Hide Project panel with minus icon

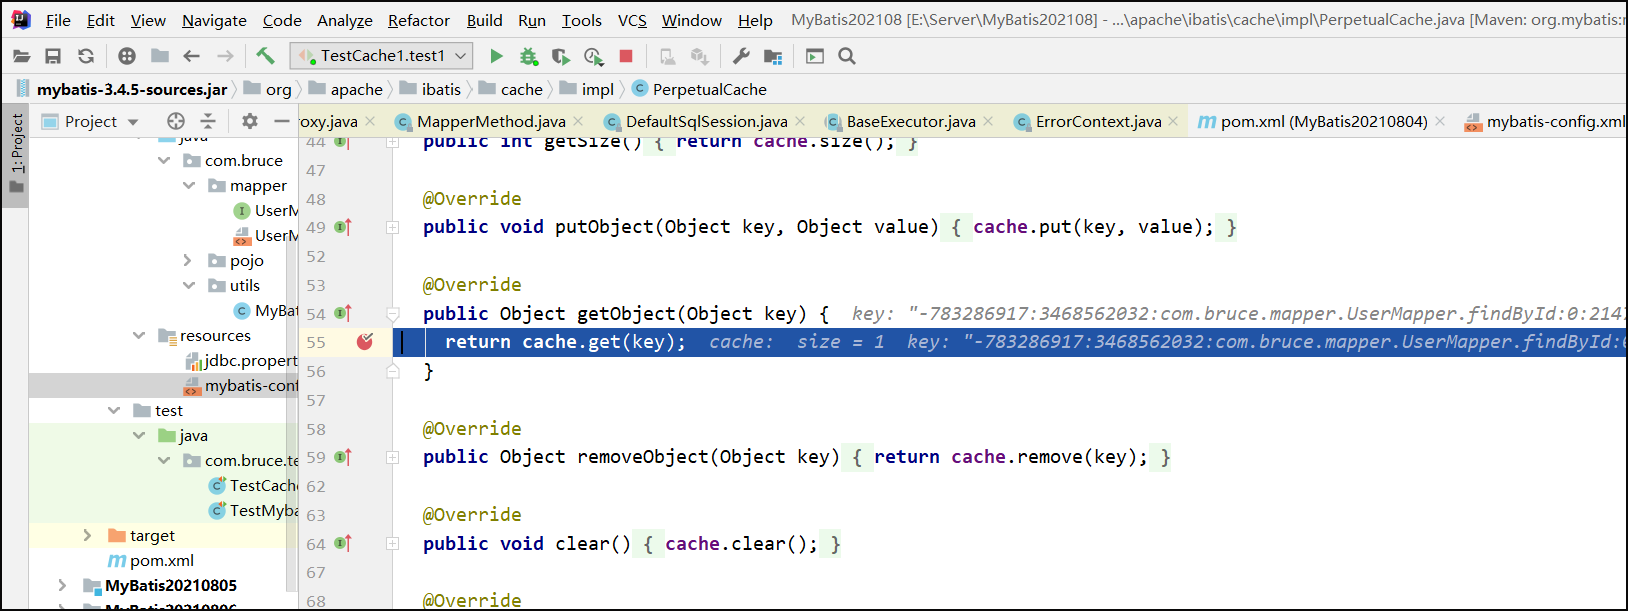pos(282,121)
